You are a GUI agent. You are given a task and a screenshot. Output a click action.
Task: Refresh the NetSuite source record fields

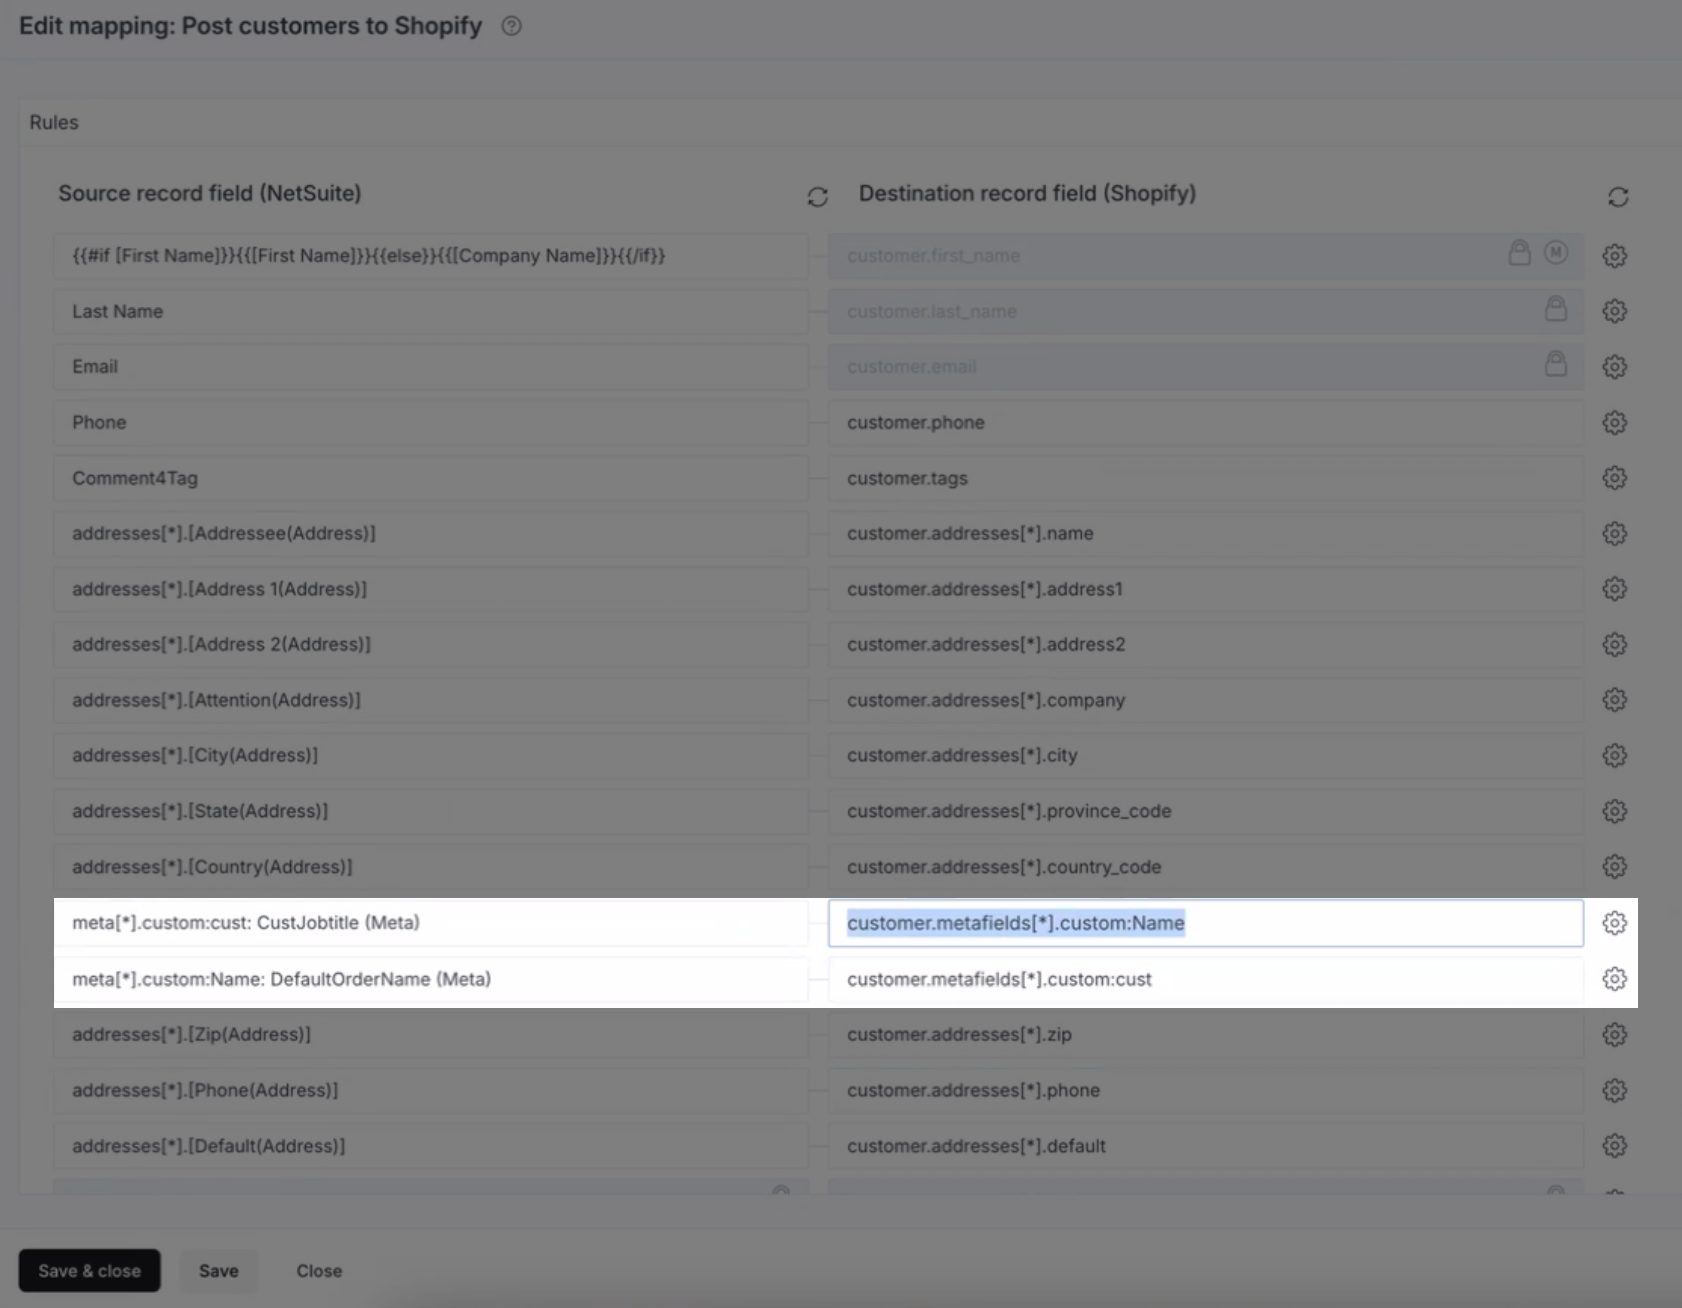[x=817, y=197]
